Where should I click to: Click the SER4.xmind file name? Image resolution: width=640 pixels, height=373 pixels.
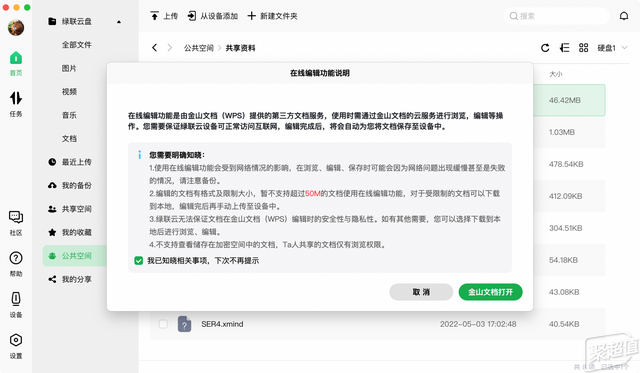point(222,324)
